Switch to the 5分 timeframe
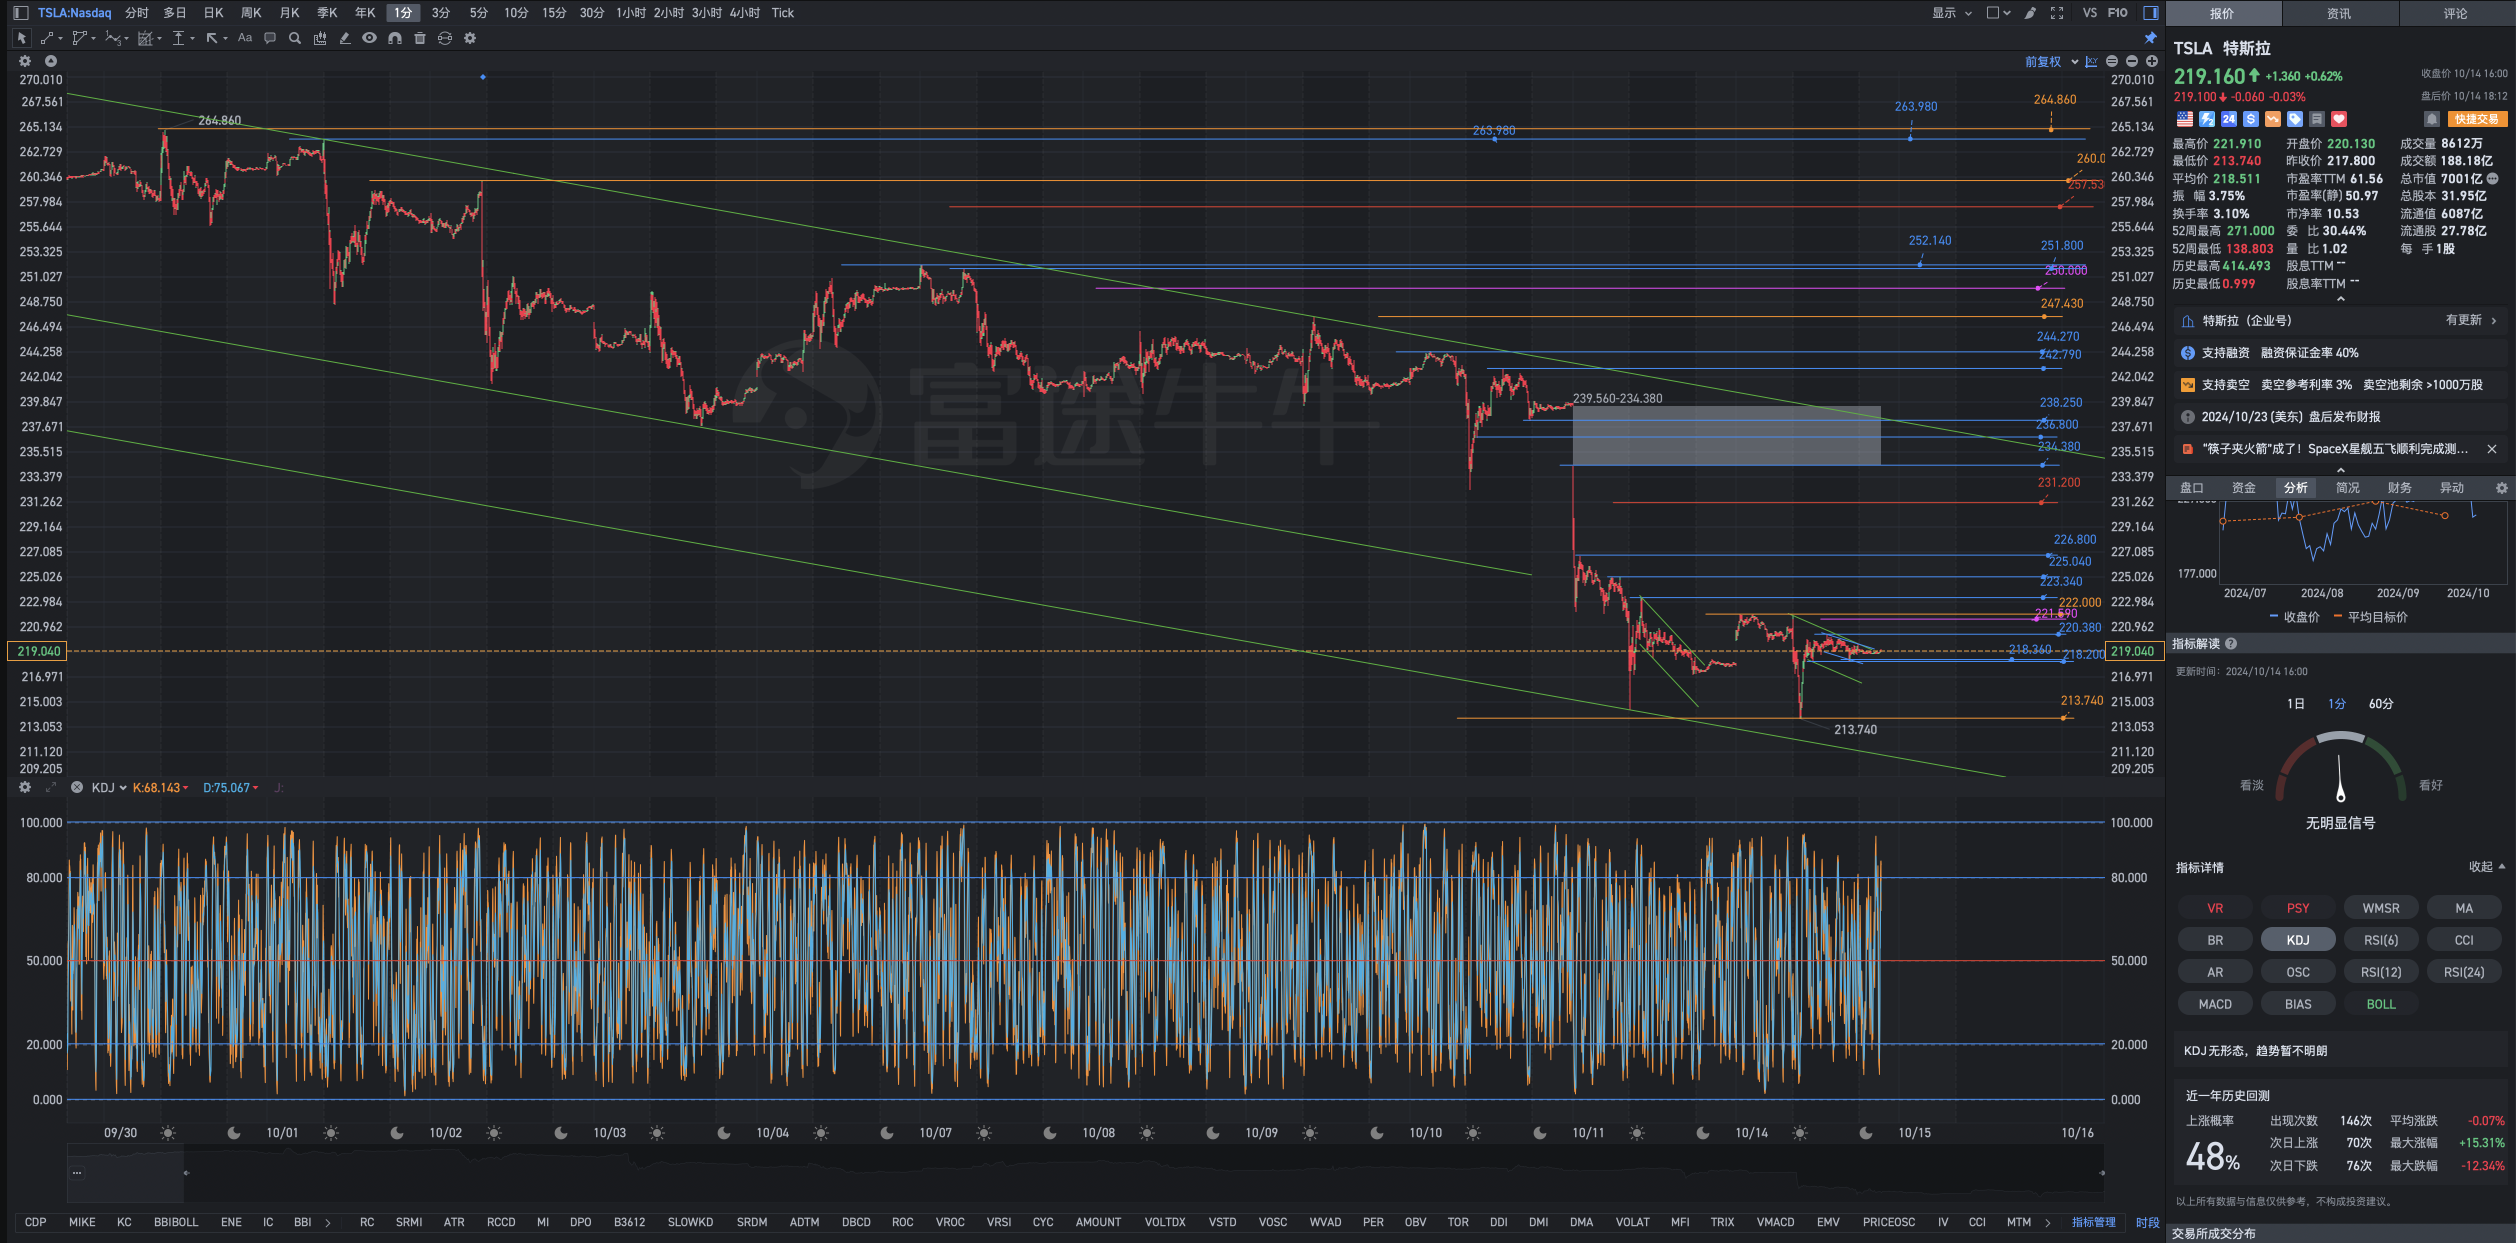The height and width of the screenshot is (1243, 2516). (479, 13)
